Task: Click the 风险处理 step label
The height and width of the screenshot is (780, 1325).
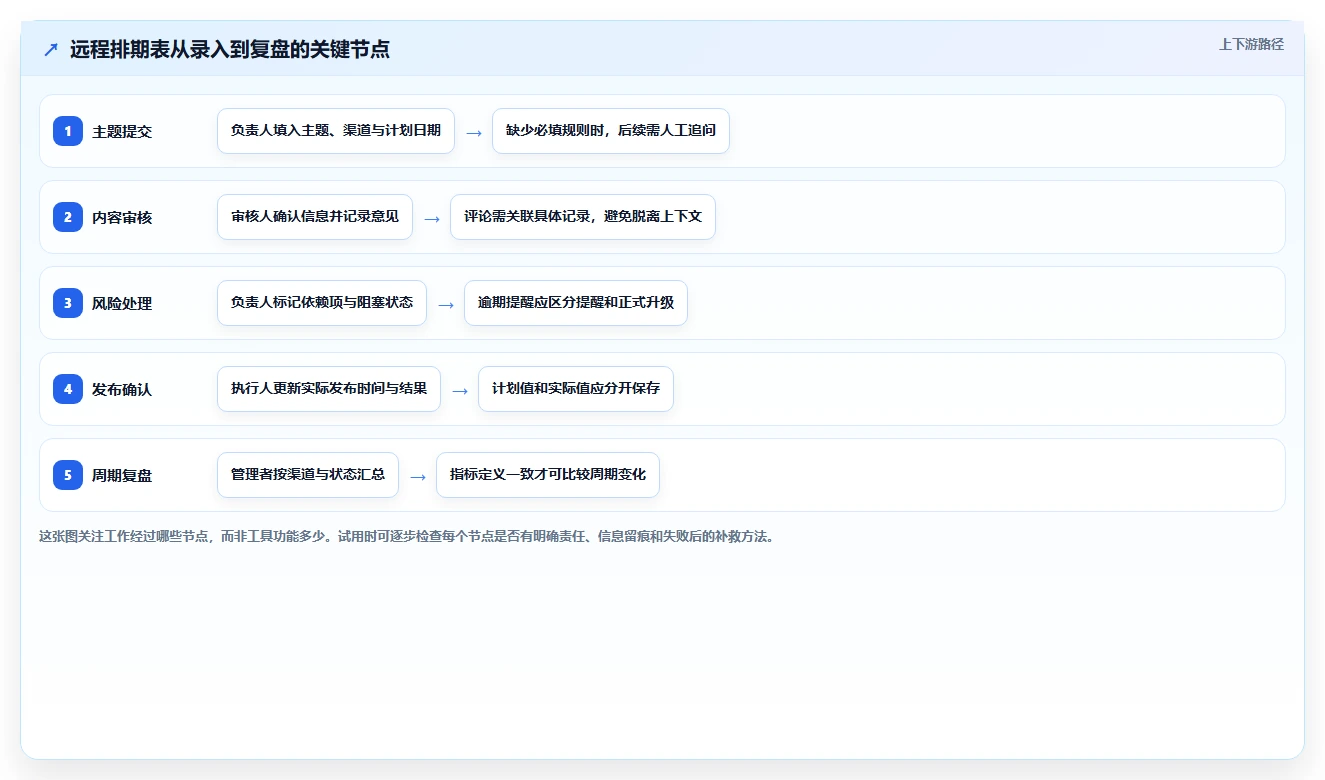Action: tap(122, 303)
